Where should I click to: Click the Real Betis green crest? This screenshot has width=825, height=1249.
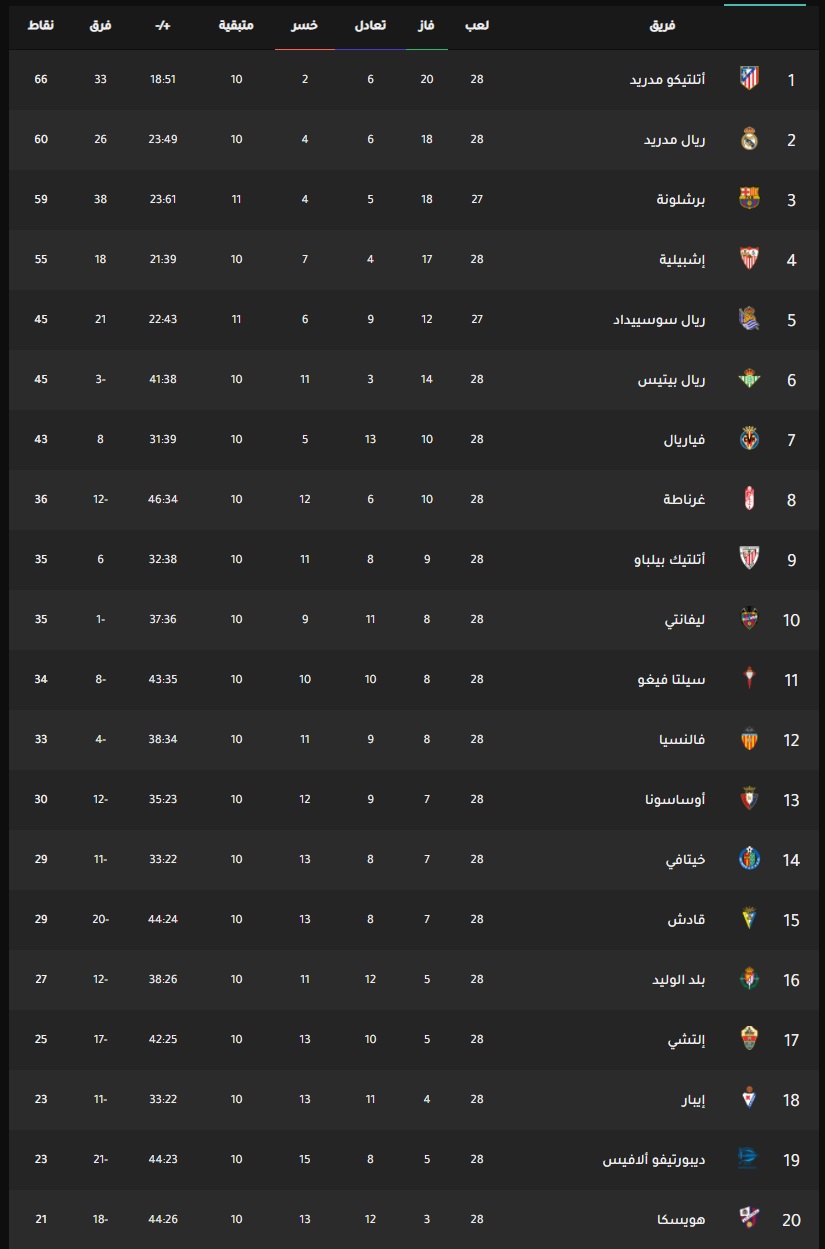click(x=749, y=379)
